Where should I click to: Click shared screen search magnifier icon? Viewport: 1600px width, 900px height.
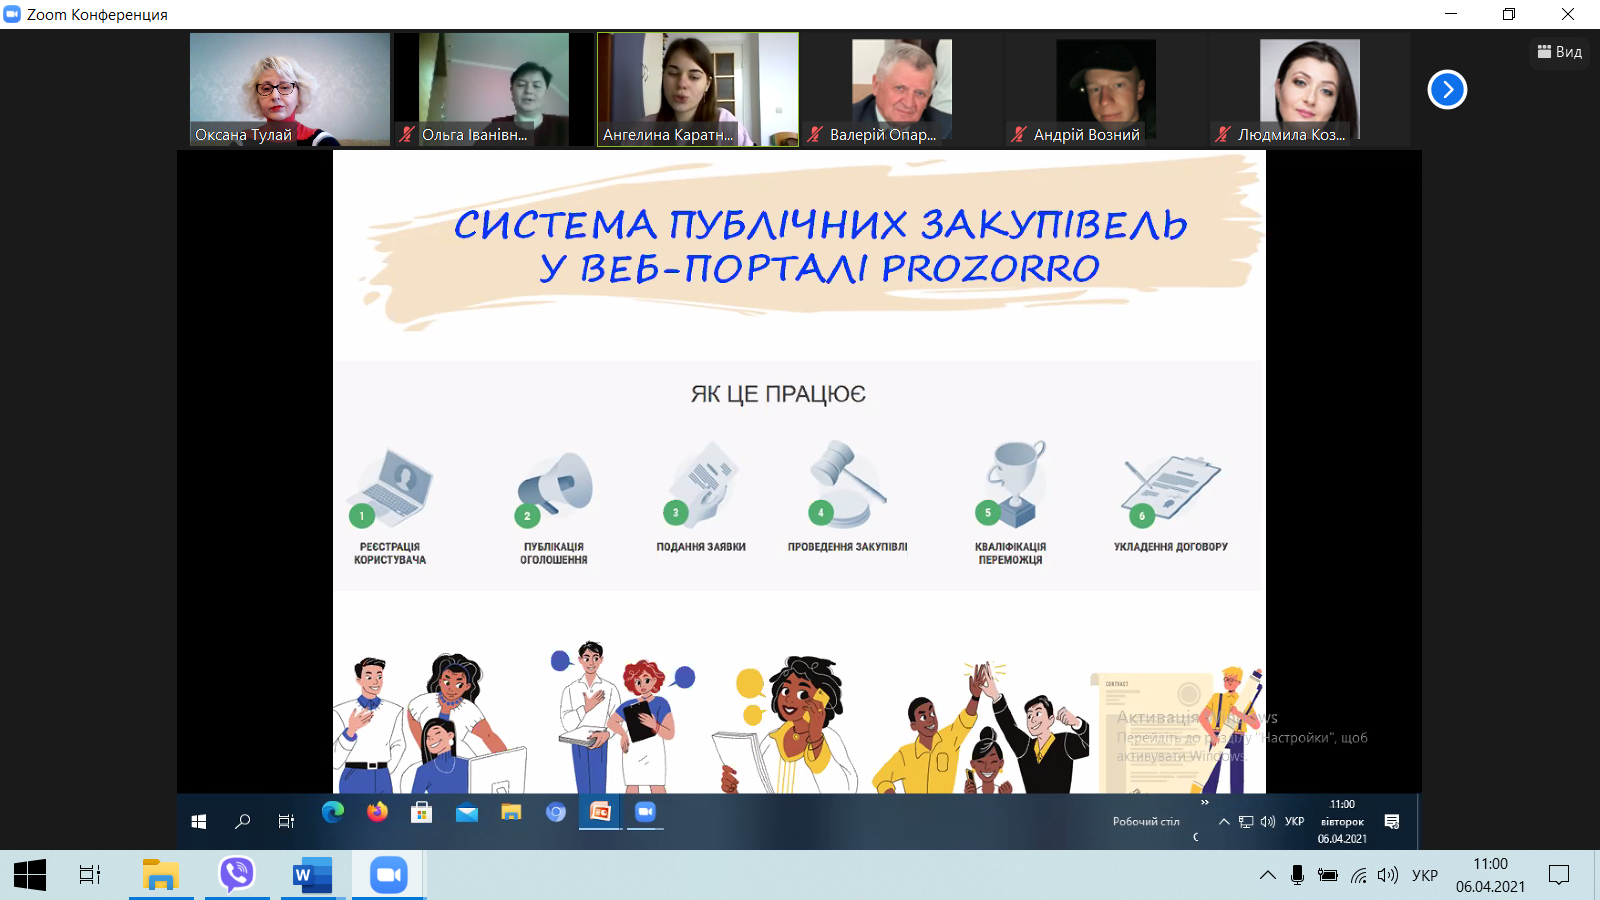coord(242,821)
